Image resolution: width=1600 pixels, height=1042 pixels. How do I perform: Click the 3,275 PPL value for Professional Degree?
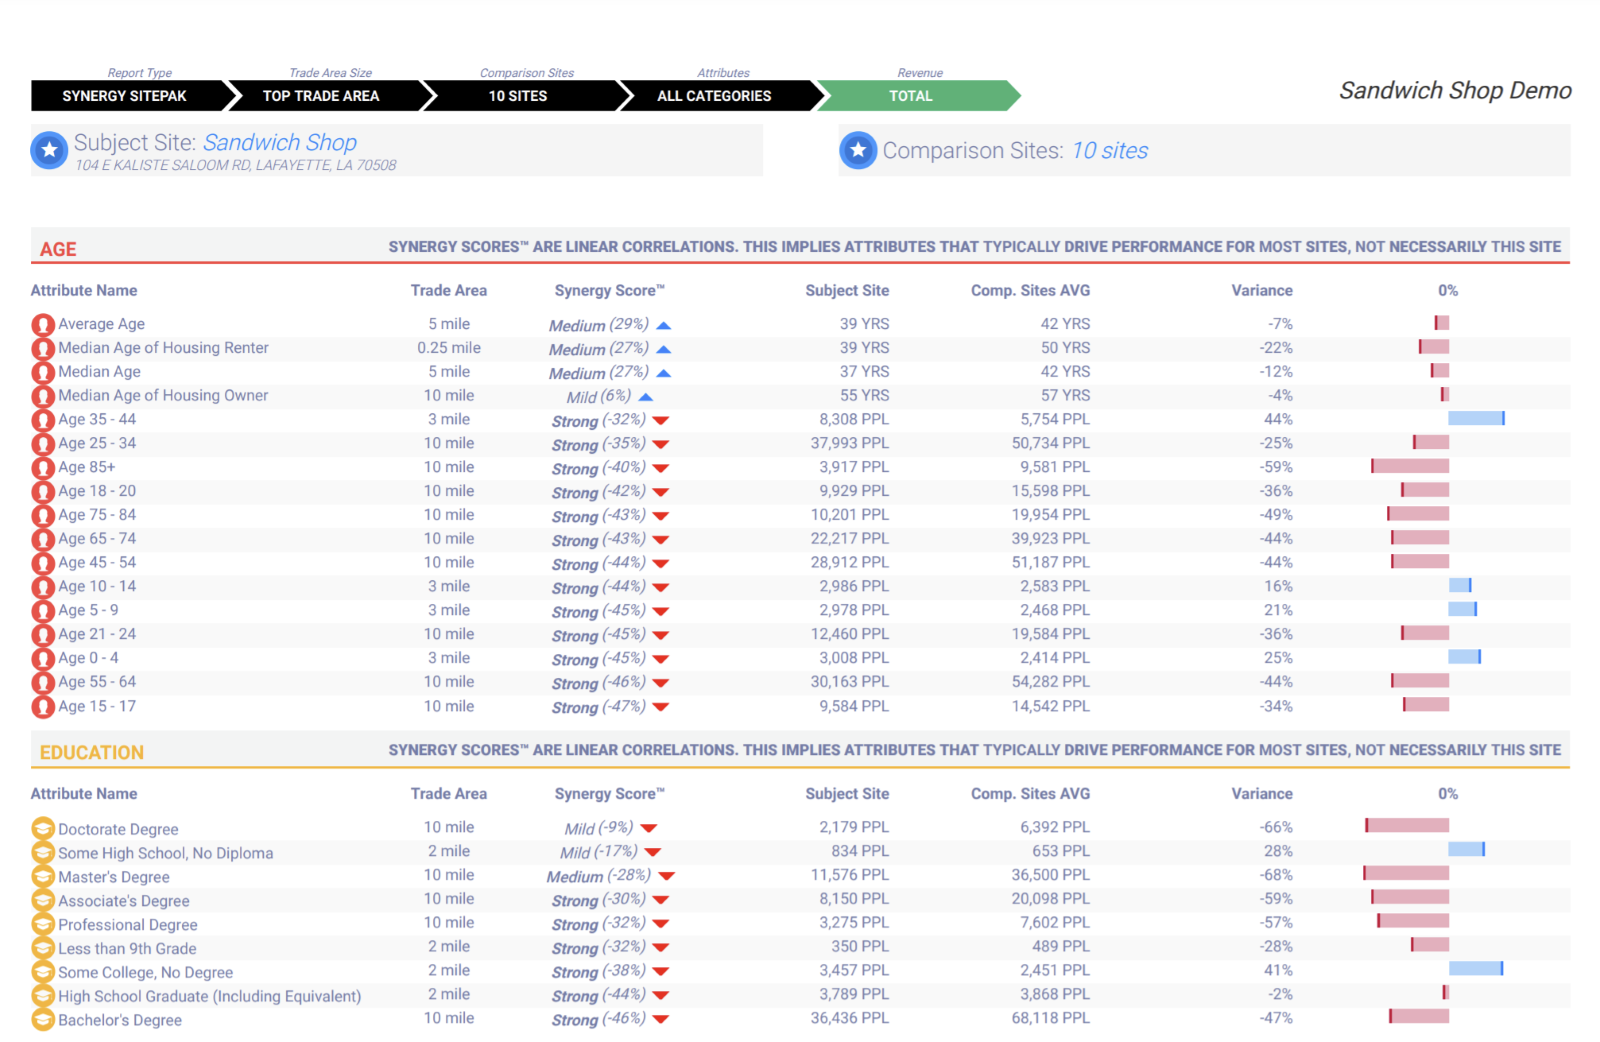pos(854,923)
